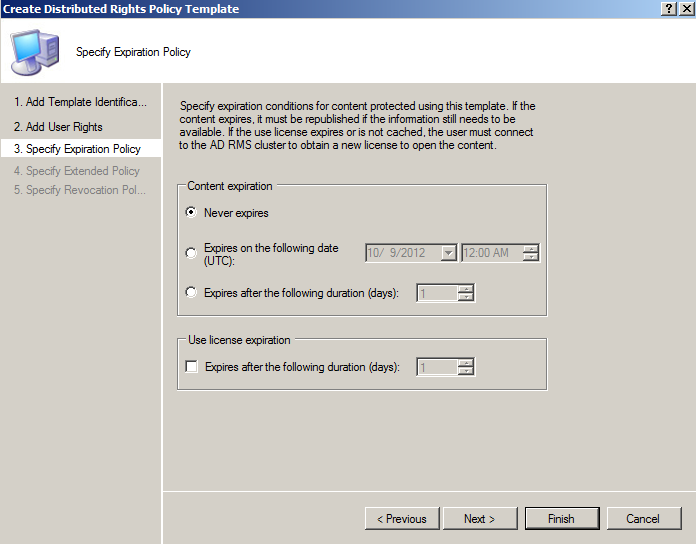
Task: Close the Create Distributed Rights Policy dialog
Action: (x=685, y=8)
